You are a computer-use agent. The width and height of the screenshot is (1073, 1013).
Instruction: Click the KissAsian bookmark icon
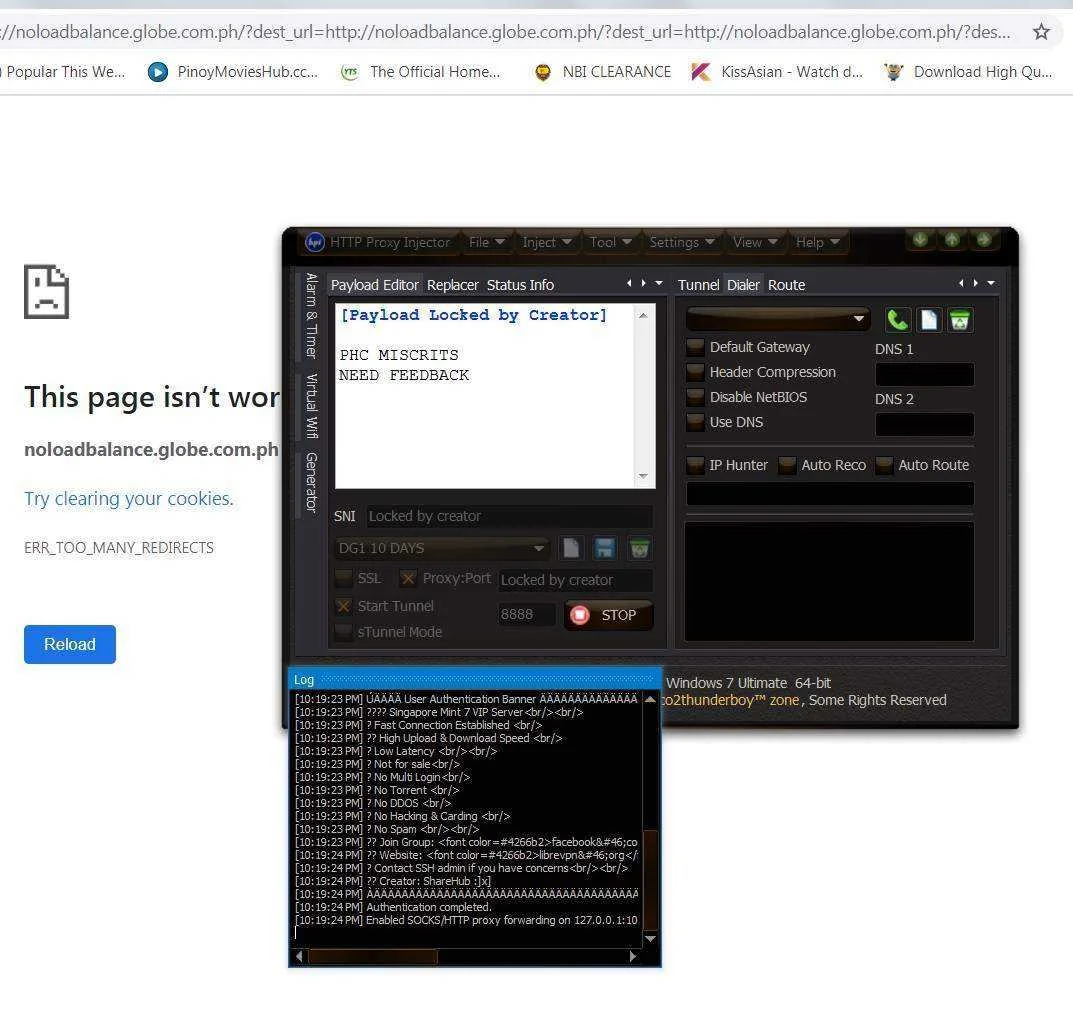(x=700, y=72)
